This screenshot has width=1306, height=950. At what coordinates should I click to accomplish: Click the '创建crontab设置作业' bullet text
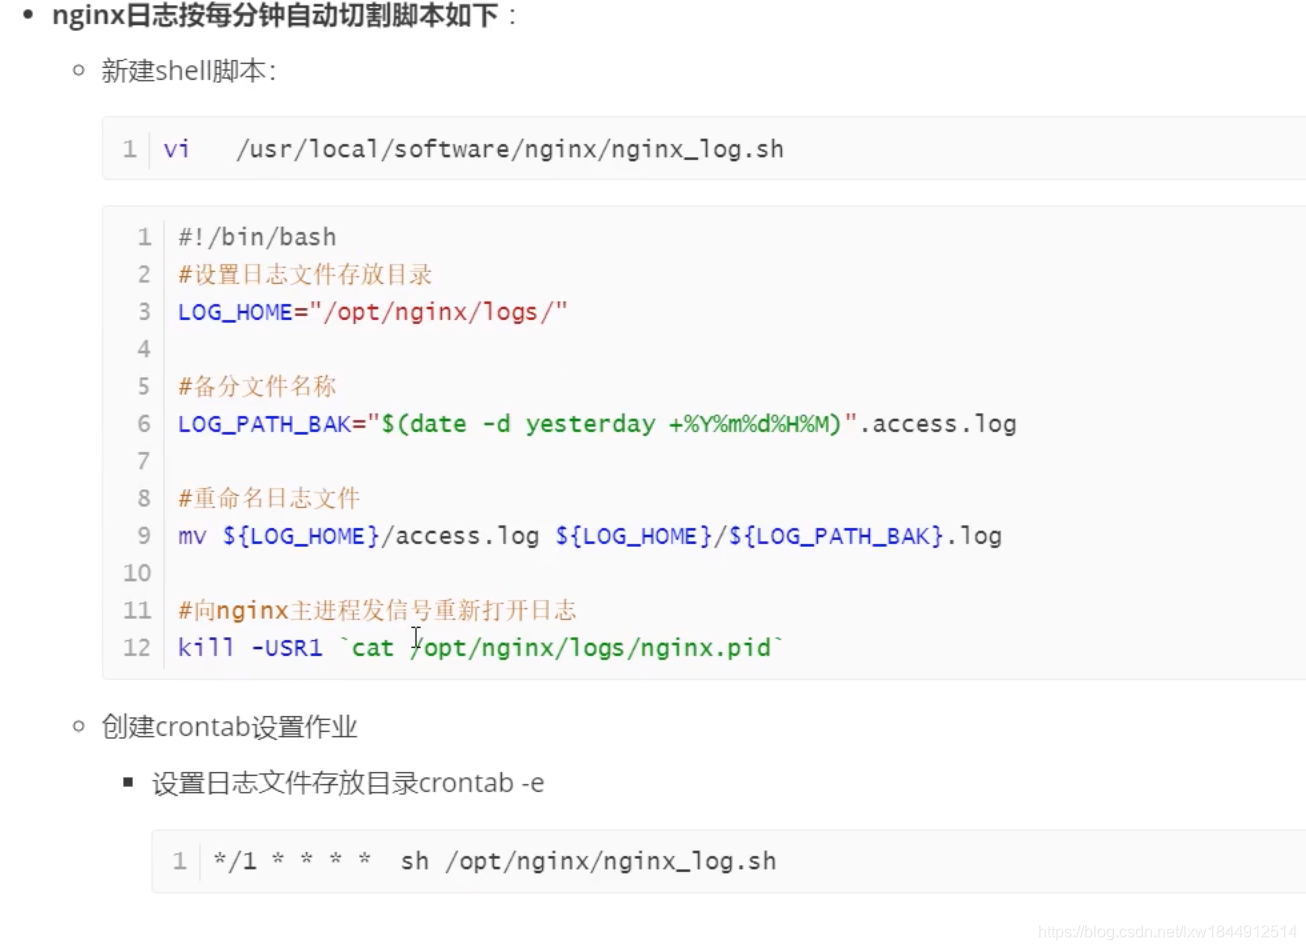pos(229,727)
